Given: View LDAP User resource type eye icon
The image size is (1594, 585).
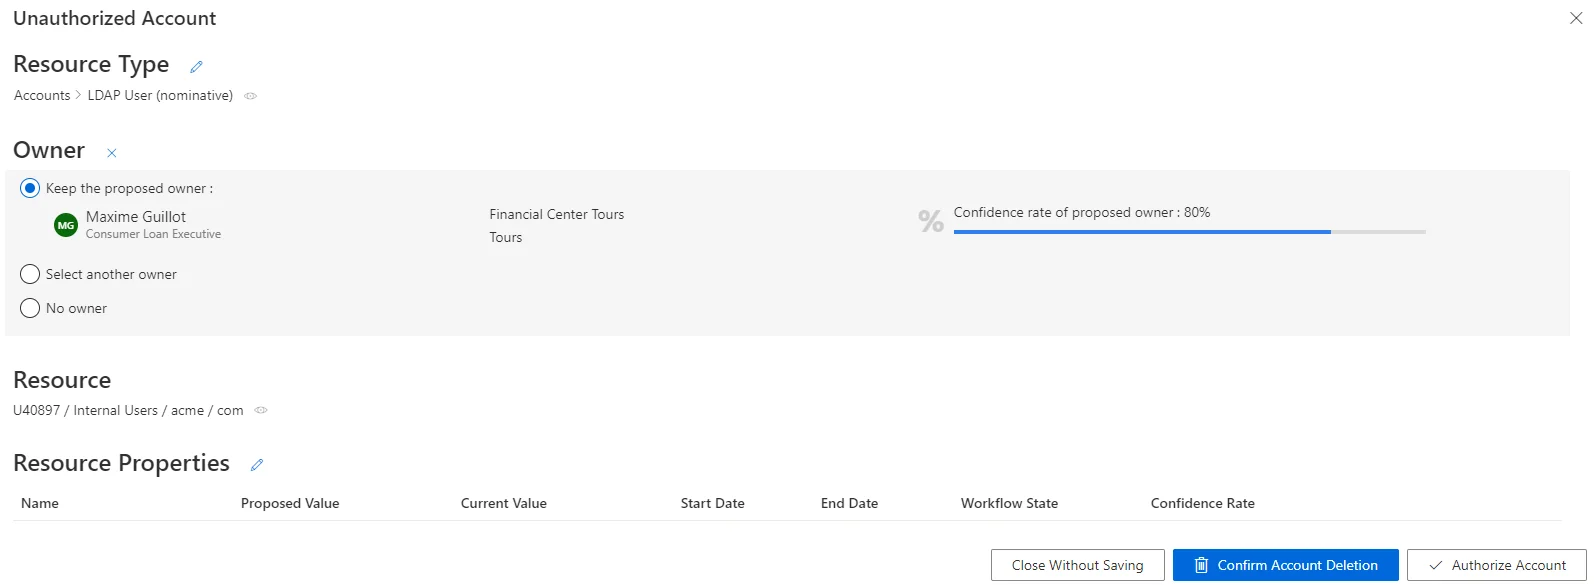Looking at the screenshot, I should pyautogui.click(x=251, y=96).
